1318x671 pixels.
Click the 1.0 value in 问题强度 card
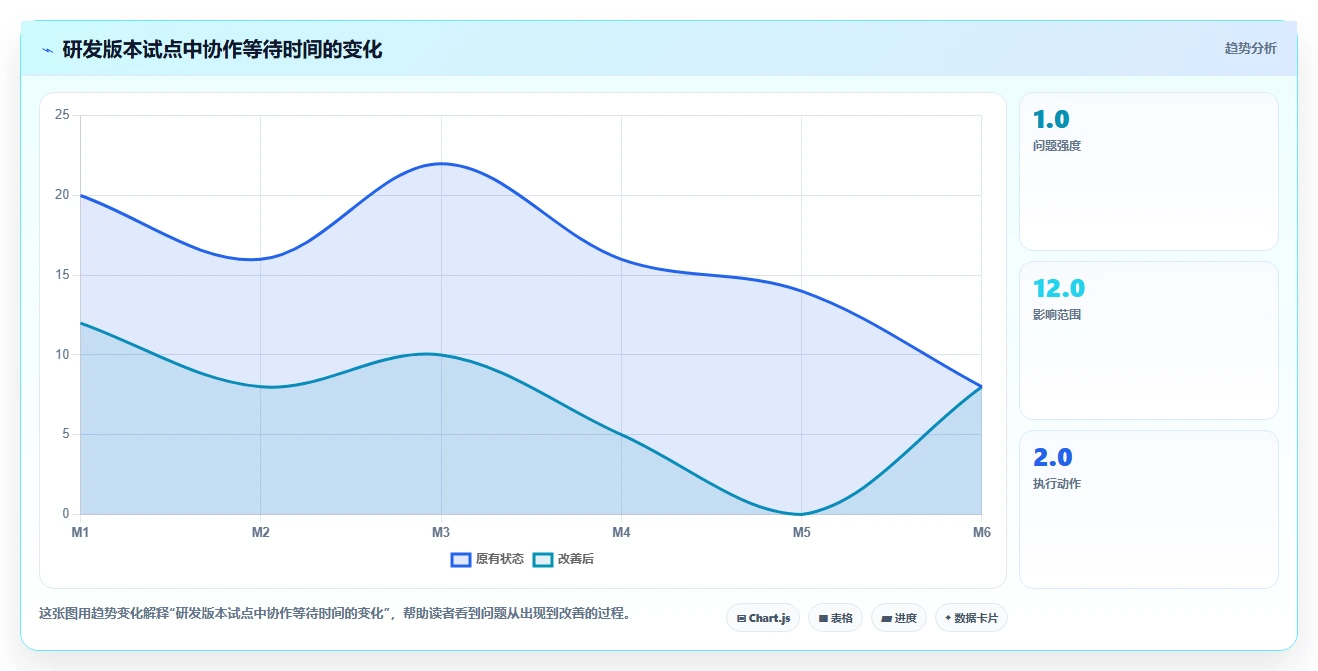tap(1051, 120)
